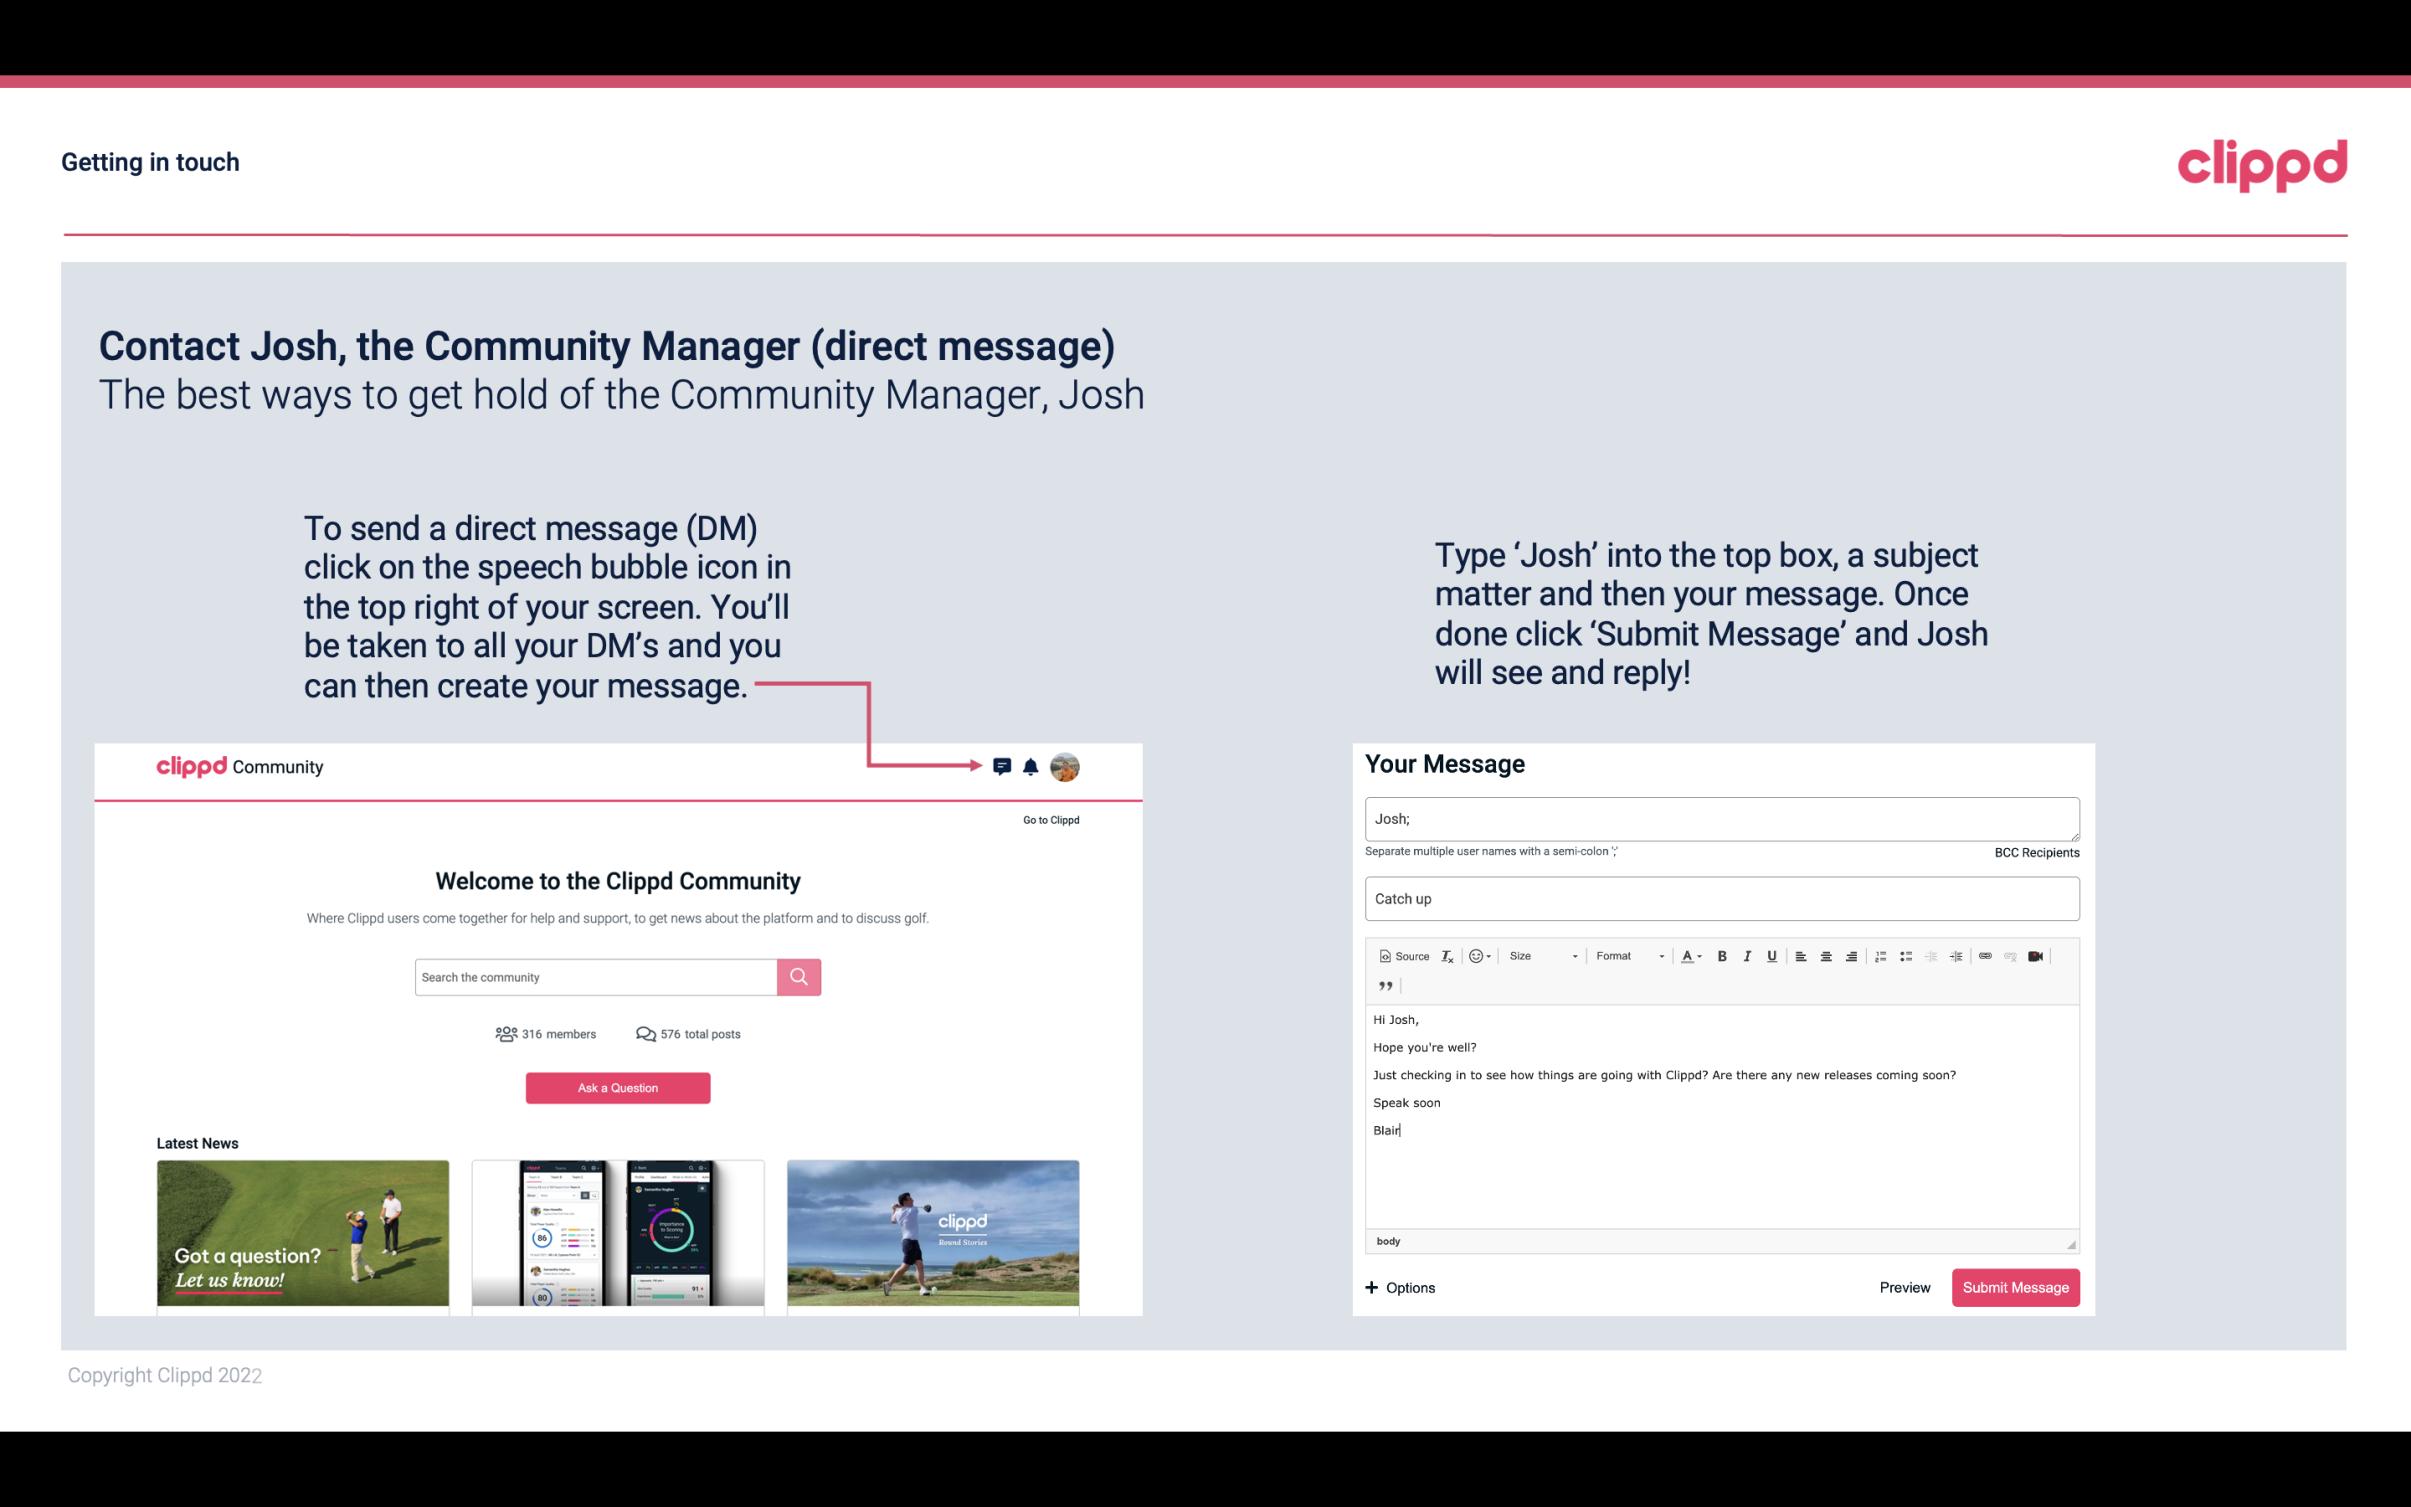Click the speech bubble DM icon
Viewport: 2411px width, 1507px height.
point(1005,766)
